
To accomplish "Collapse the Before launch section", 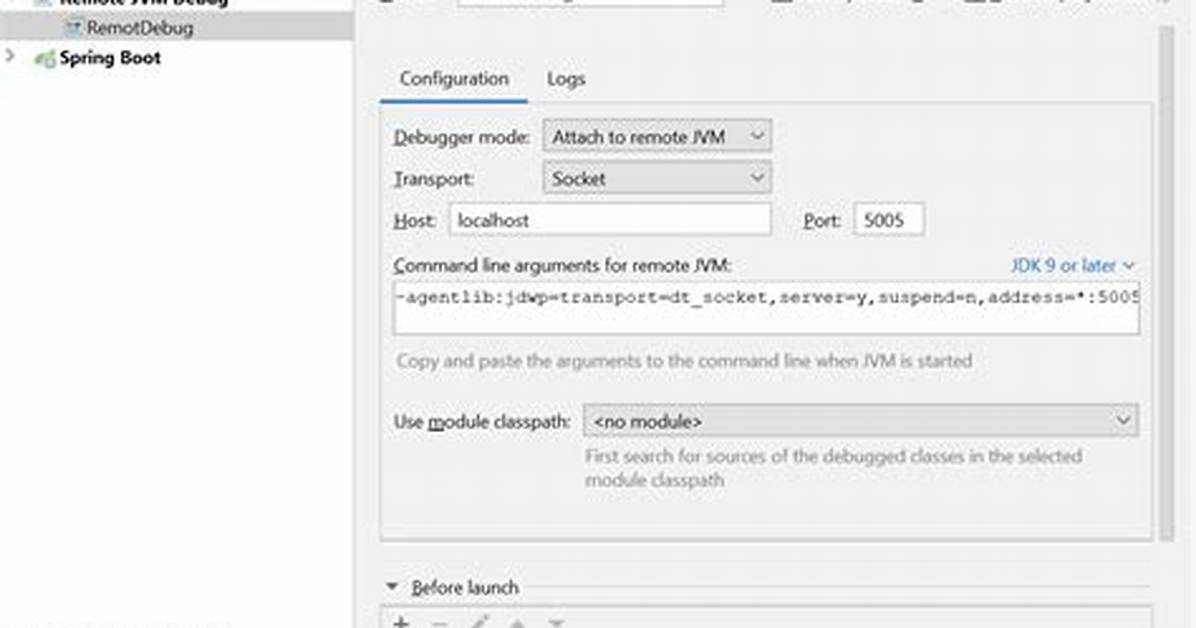I will 392,587.
